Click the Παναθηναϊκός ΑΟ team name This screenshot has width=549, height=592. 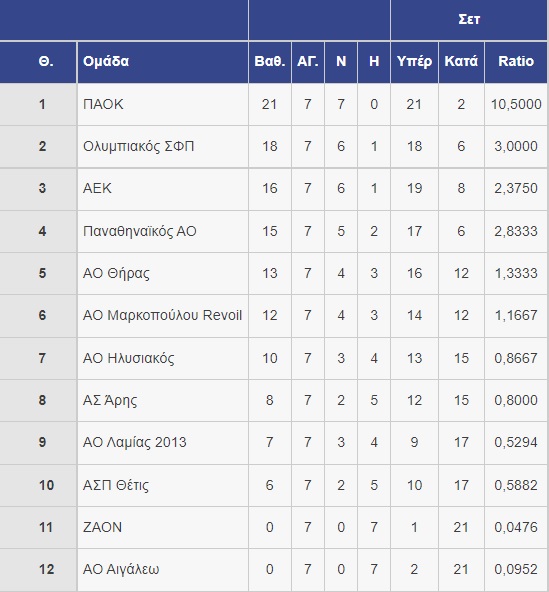tap(140, 231)
